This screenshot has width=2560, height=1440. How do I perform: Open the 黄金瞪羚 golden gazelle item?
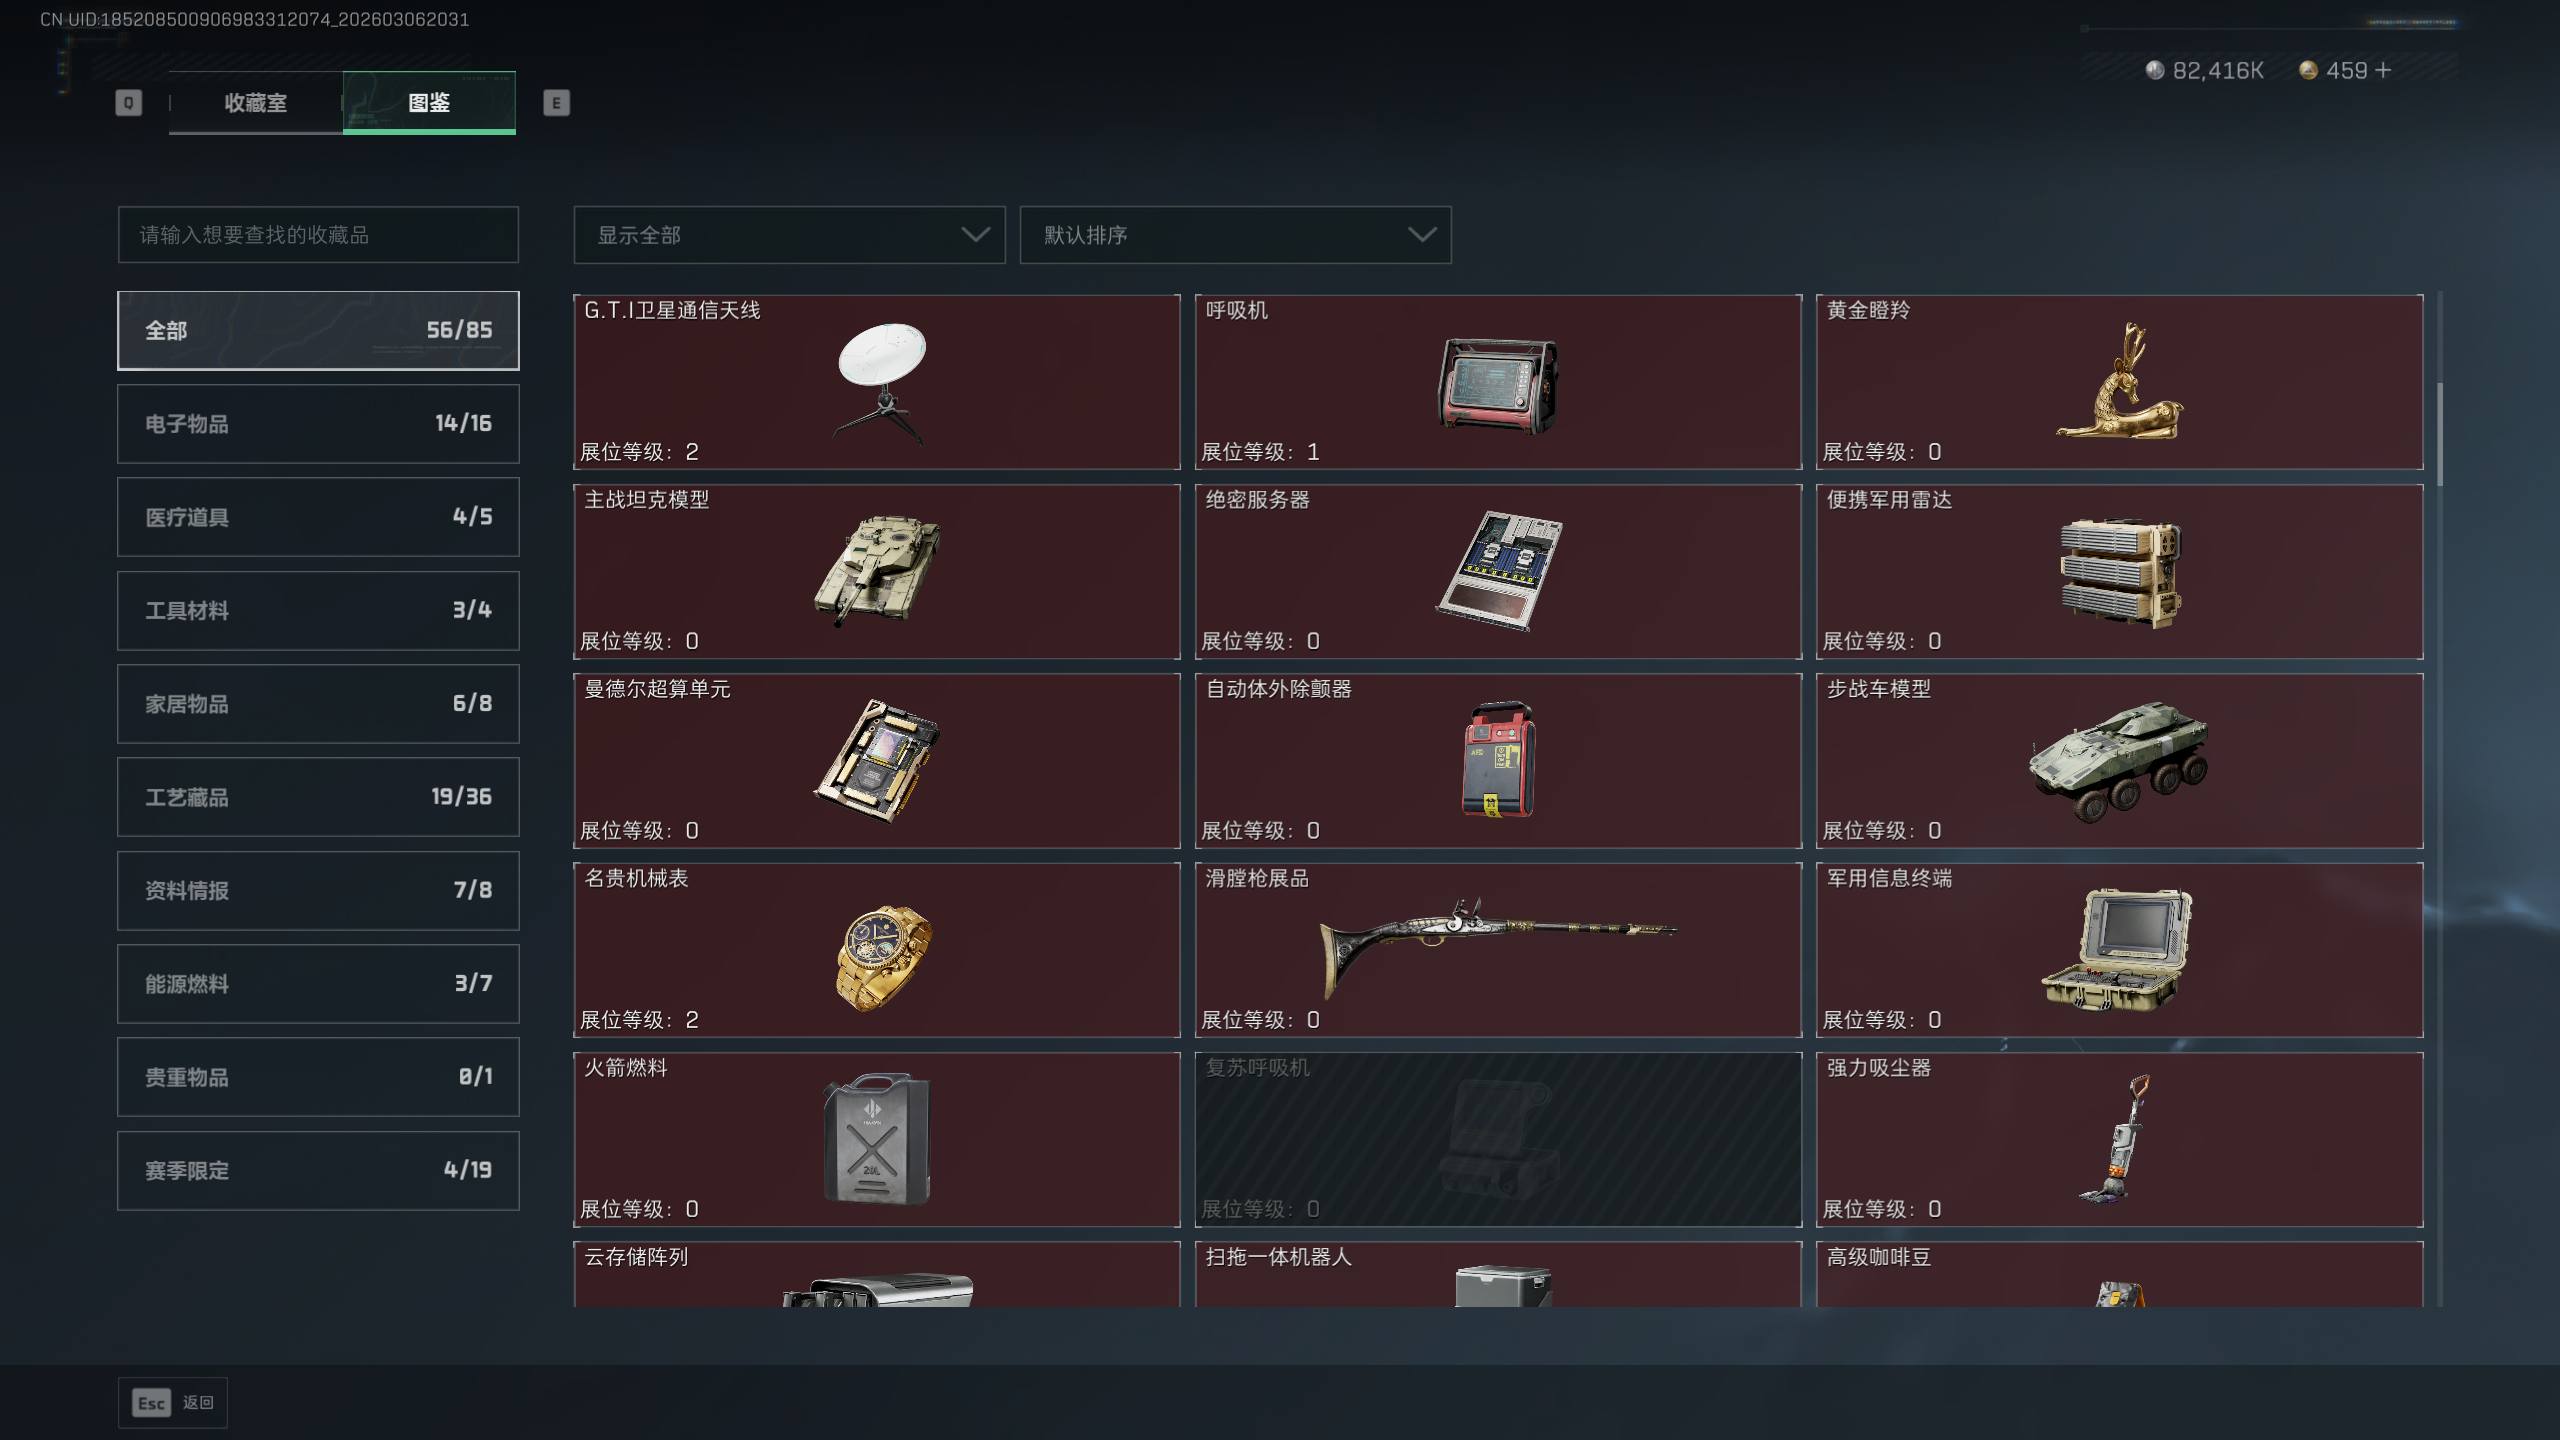click(2119, 381)
